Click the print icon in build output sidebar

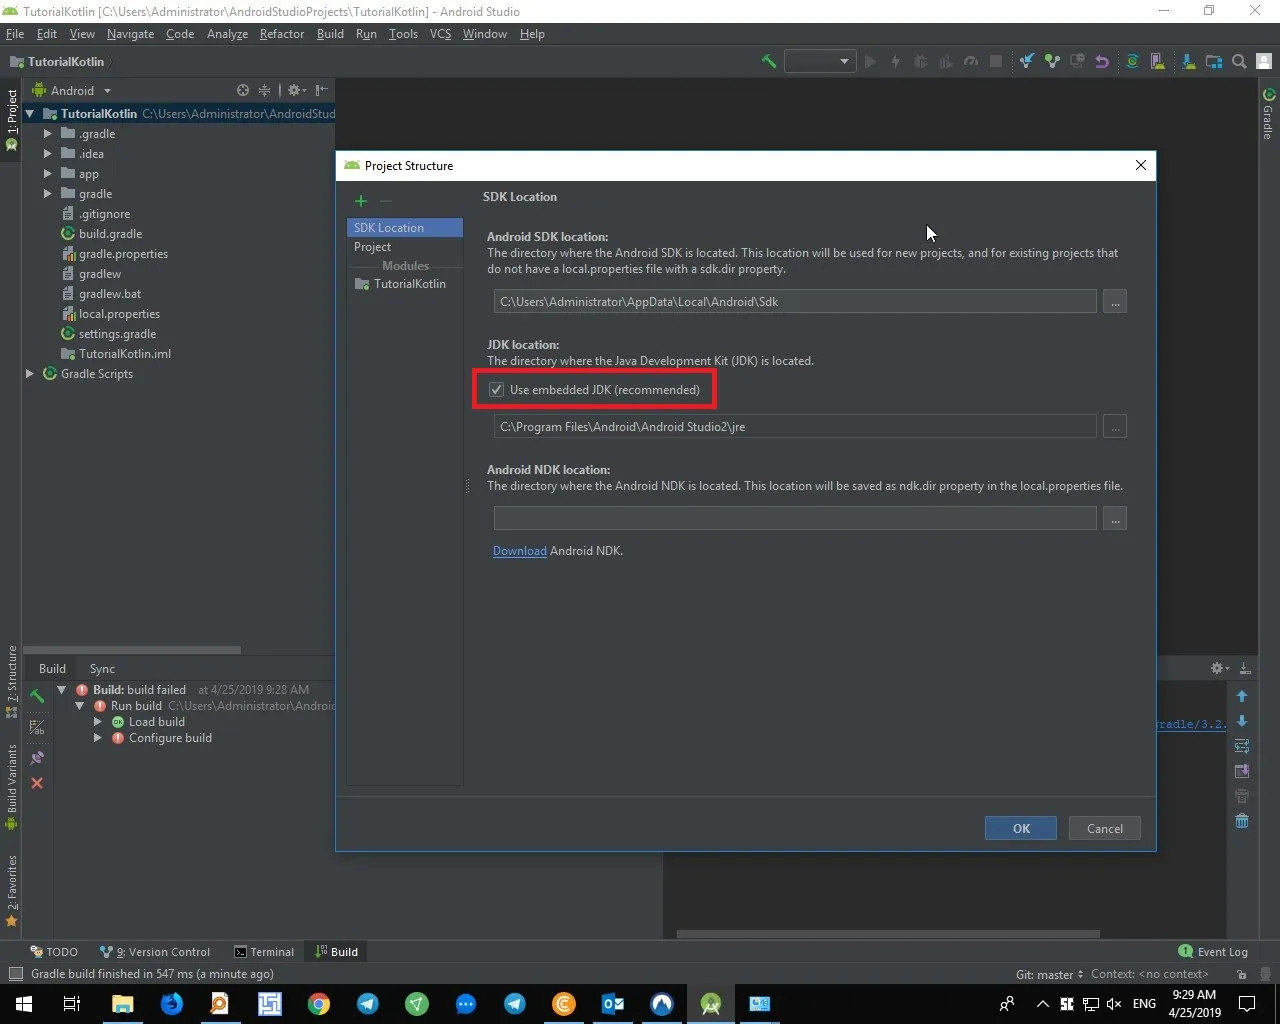1242,796
